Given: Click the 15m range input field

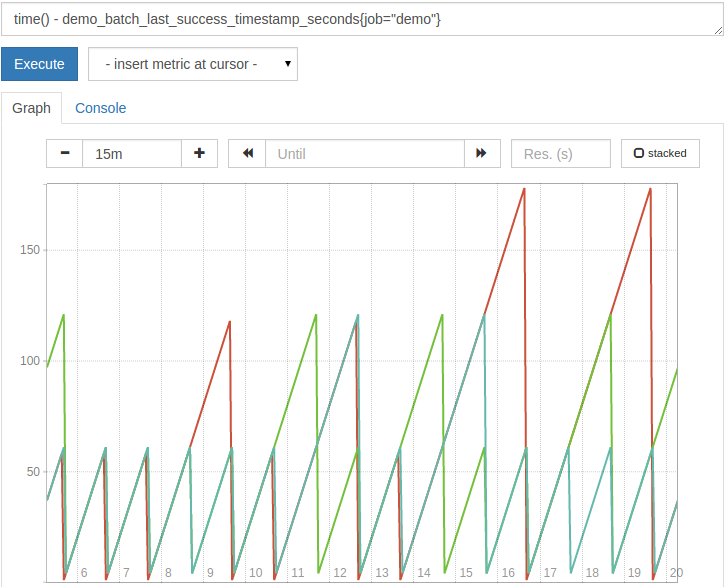Looking at the screenshot, I should point(131,153).
